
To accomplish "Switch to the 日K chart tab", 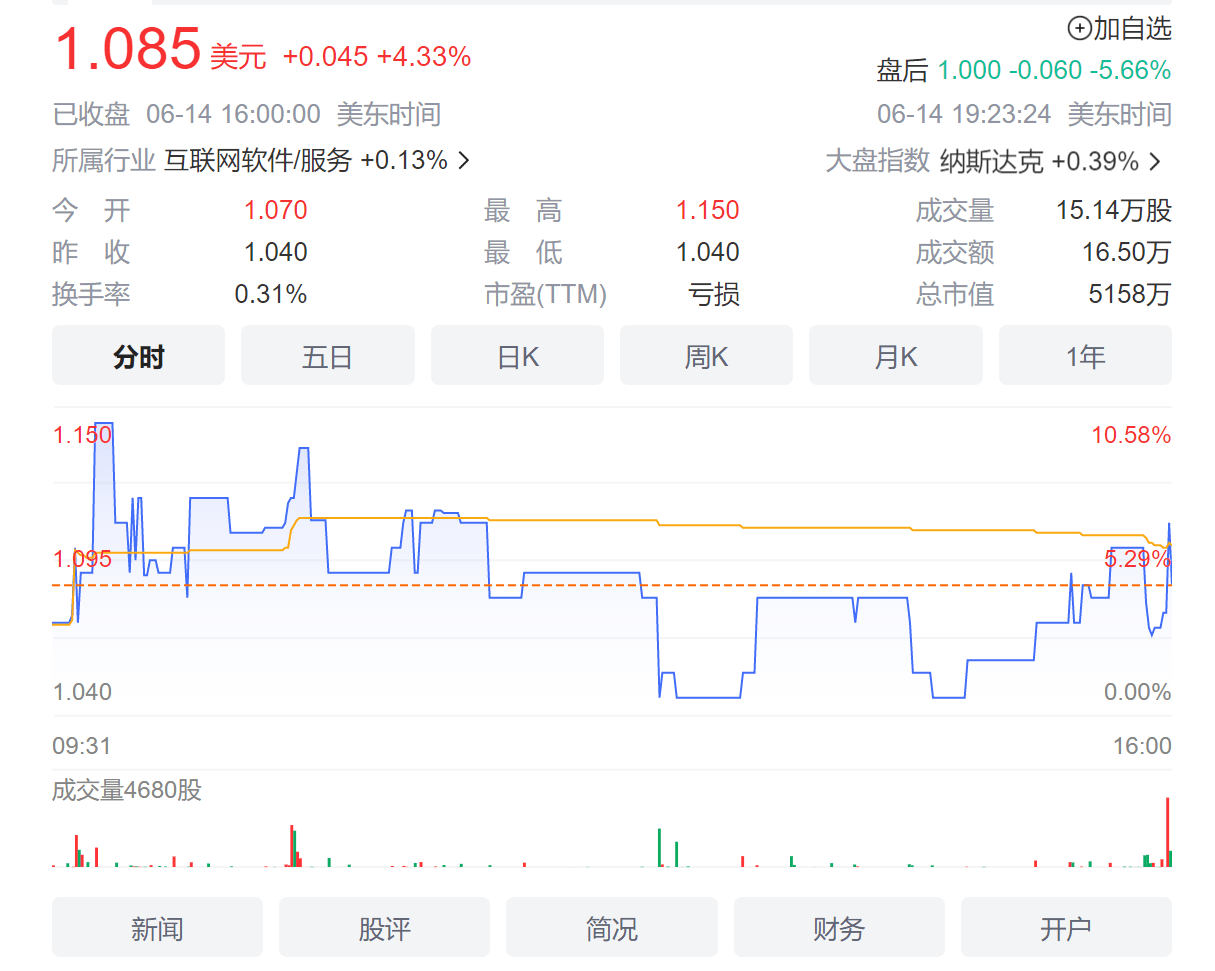I will tap(517, 356).
